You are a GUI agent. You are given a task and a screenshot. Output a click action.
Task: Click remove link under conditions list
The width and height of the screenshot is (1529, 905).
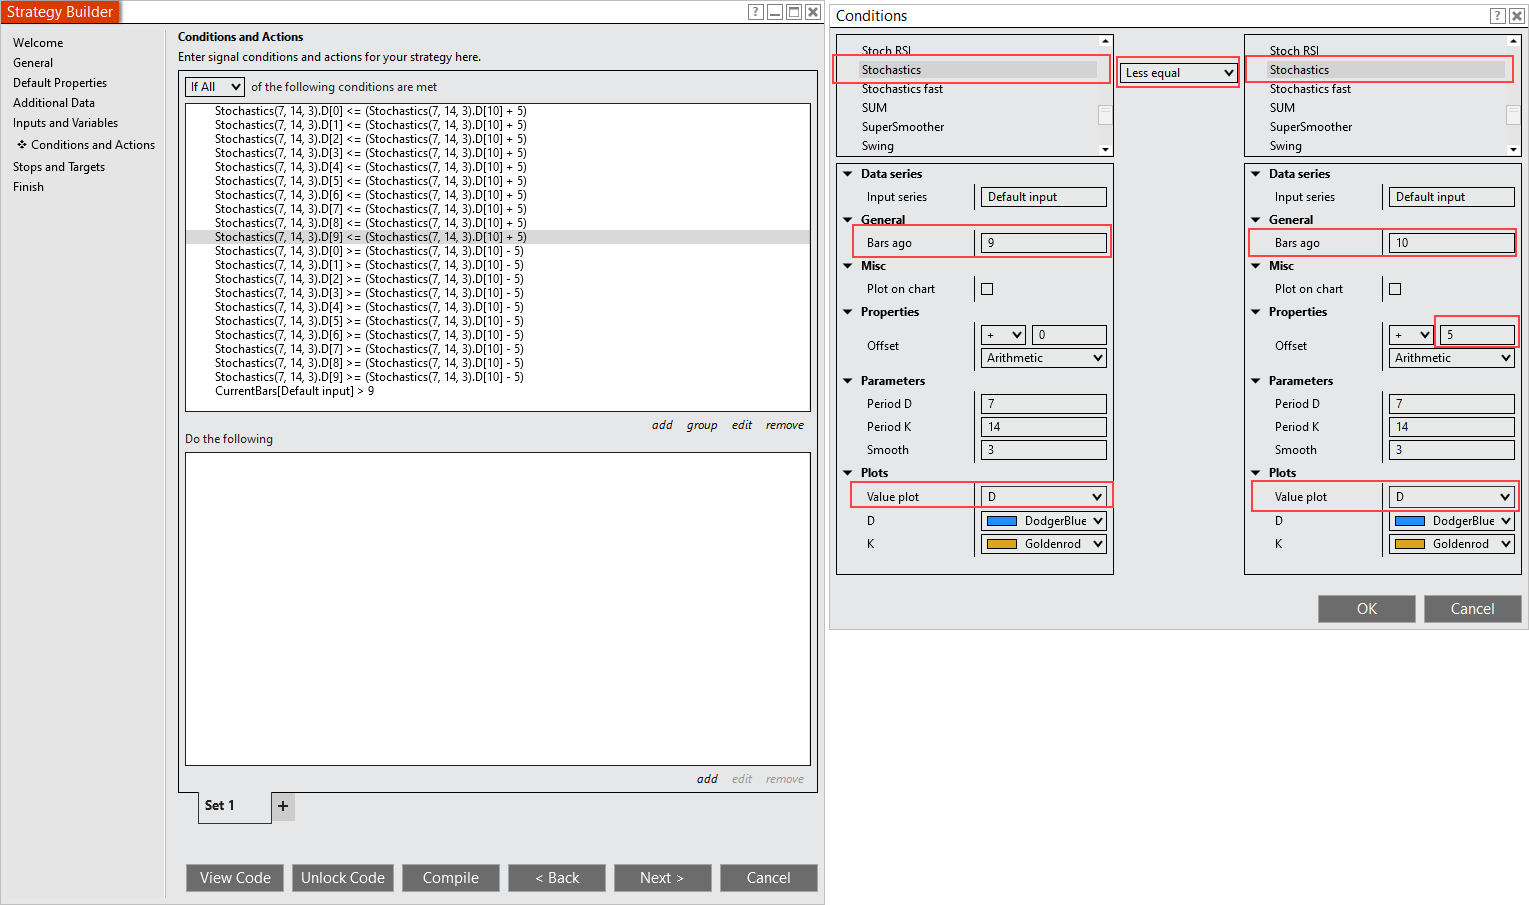[785, 425]
